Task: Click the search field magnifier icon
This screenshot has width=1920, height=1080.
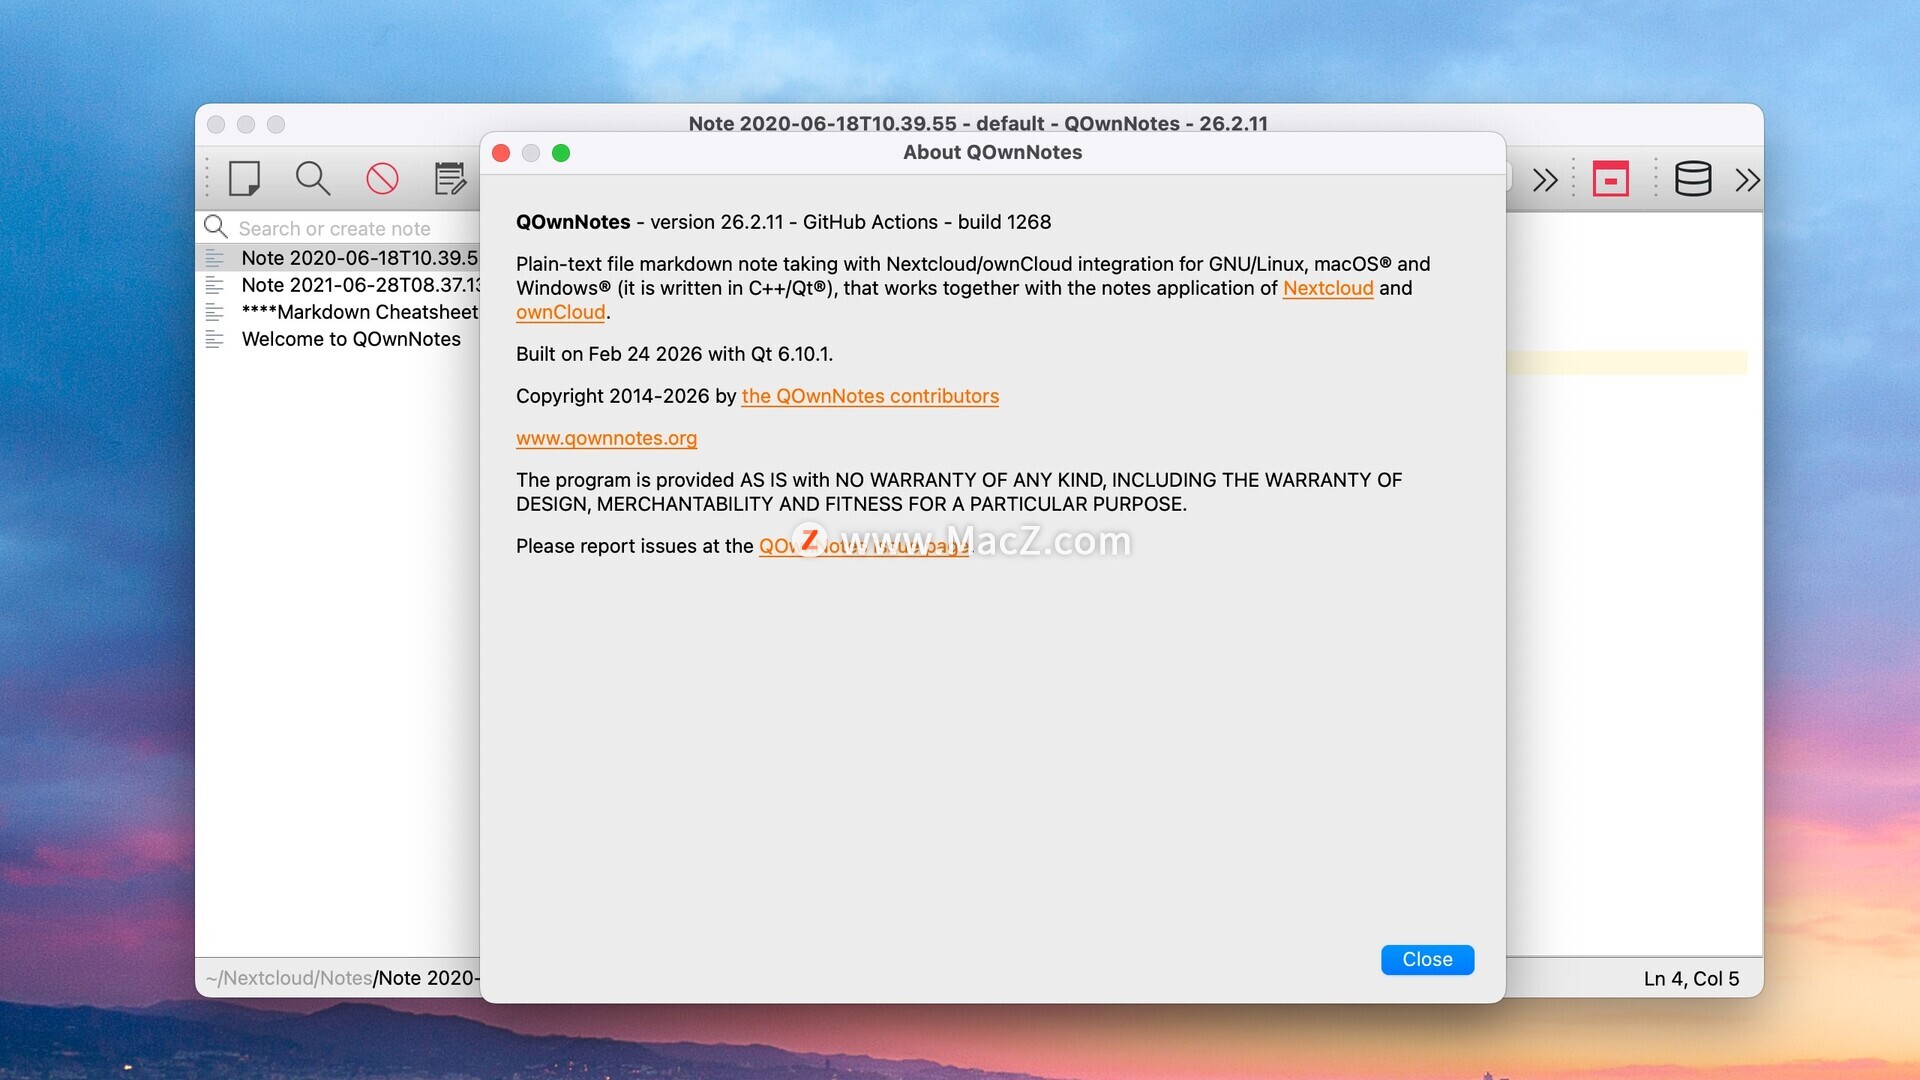Action: coord(216,228)
